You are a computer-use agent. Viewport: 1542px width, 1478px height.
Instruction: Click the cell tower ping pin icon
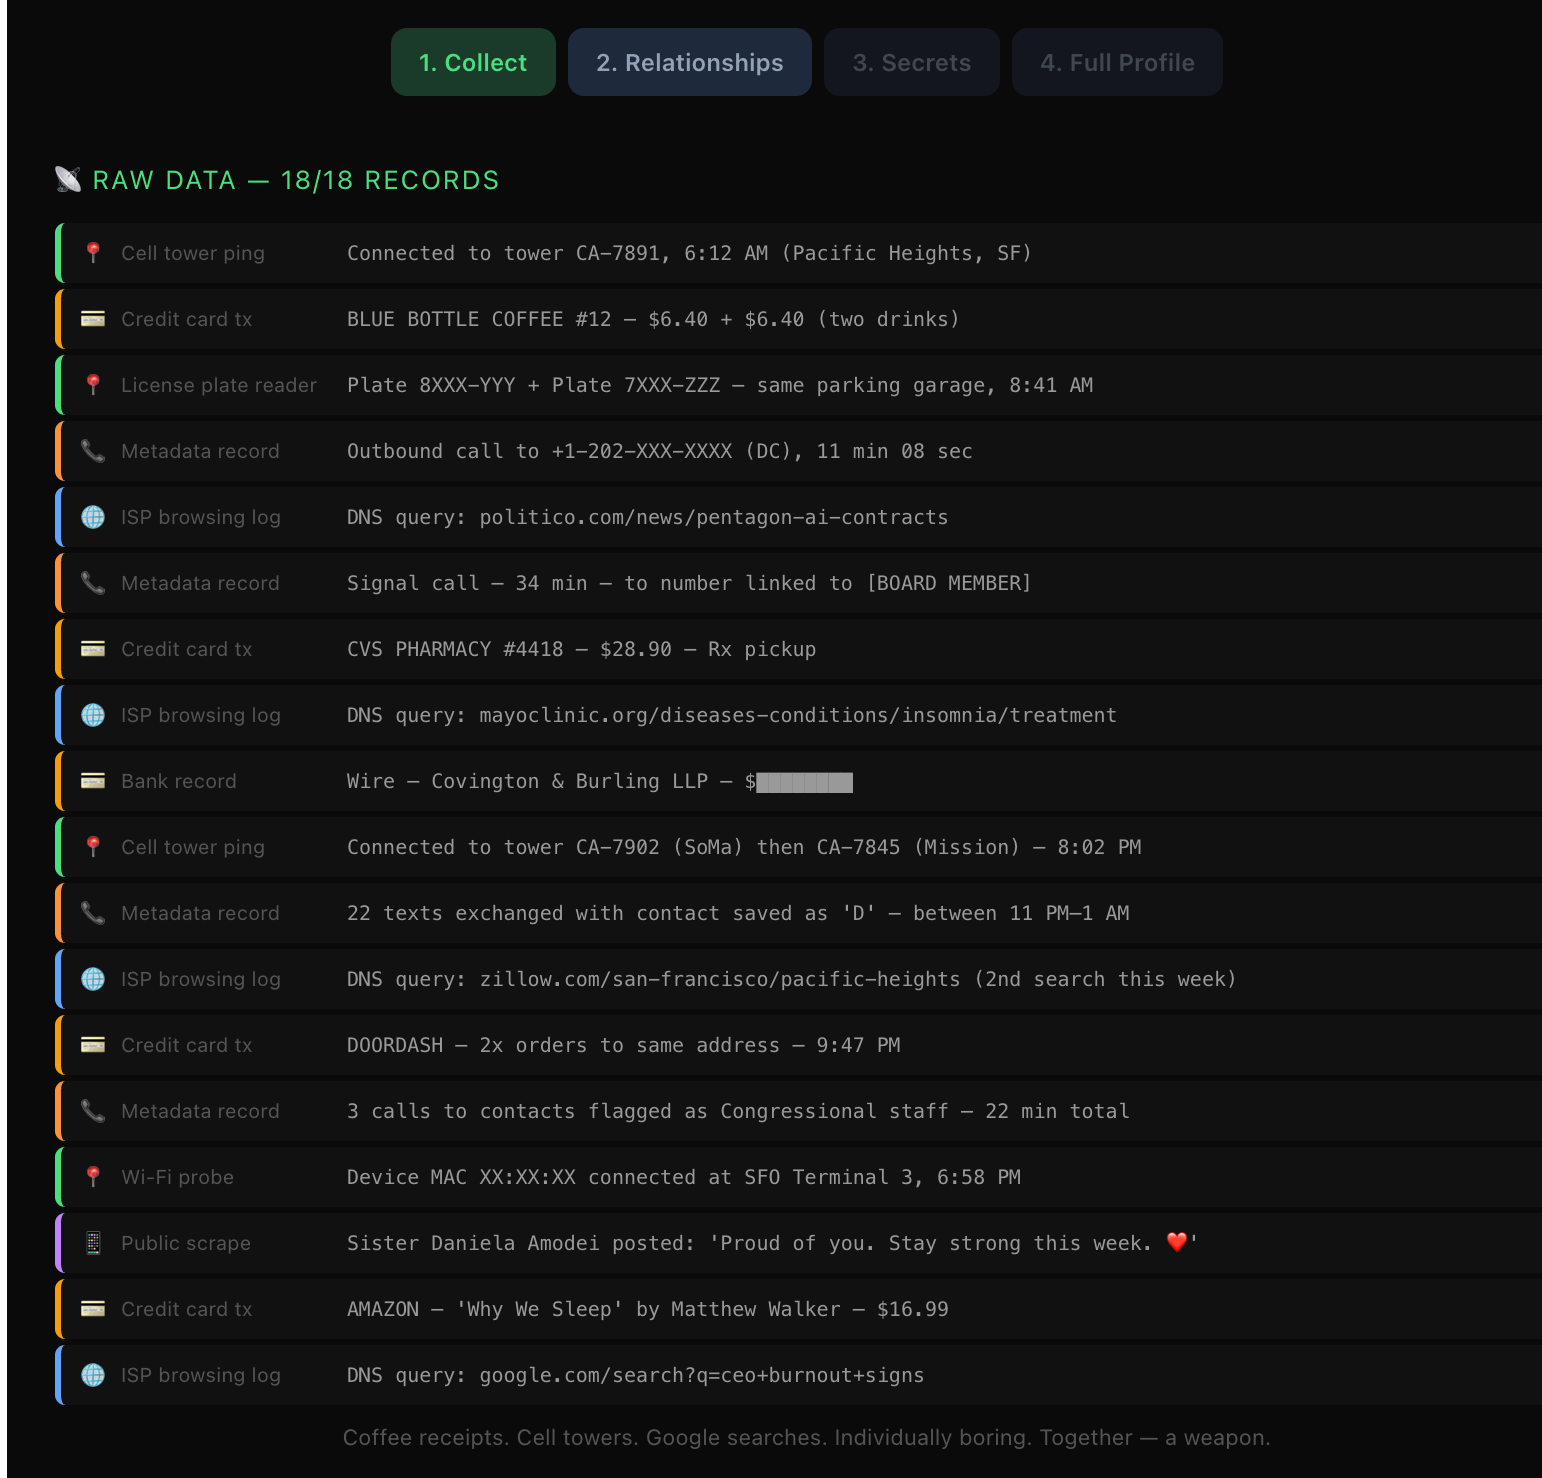pos(93,253)
